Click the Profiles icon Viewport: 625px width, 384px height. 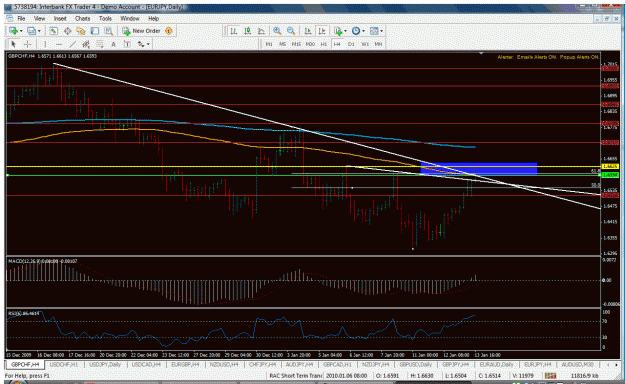[x=31, y=31]
